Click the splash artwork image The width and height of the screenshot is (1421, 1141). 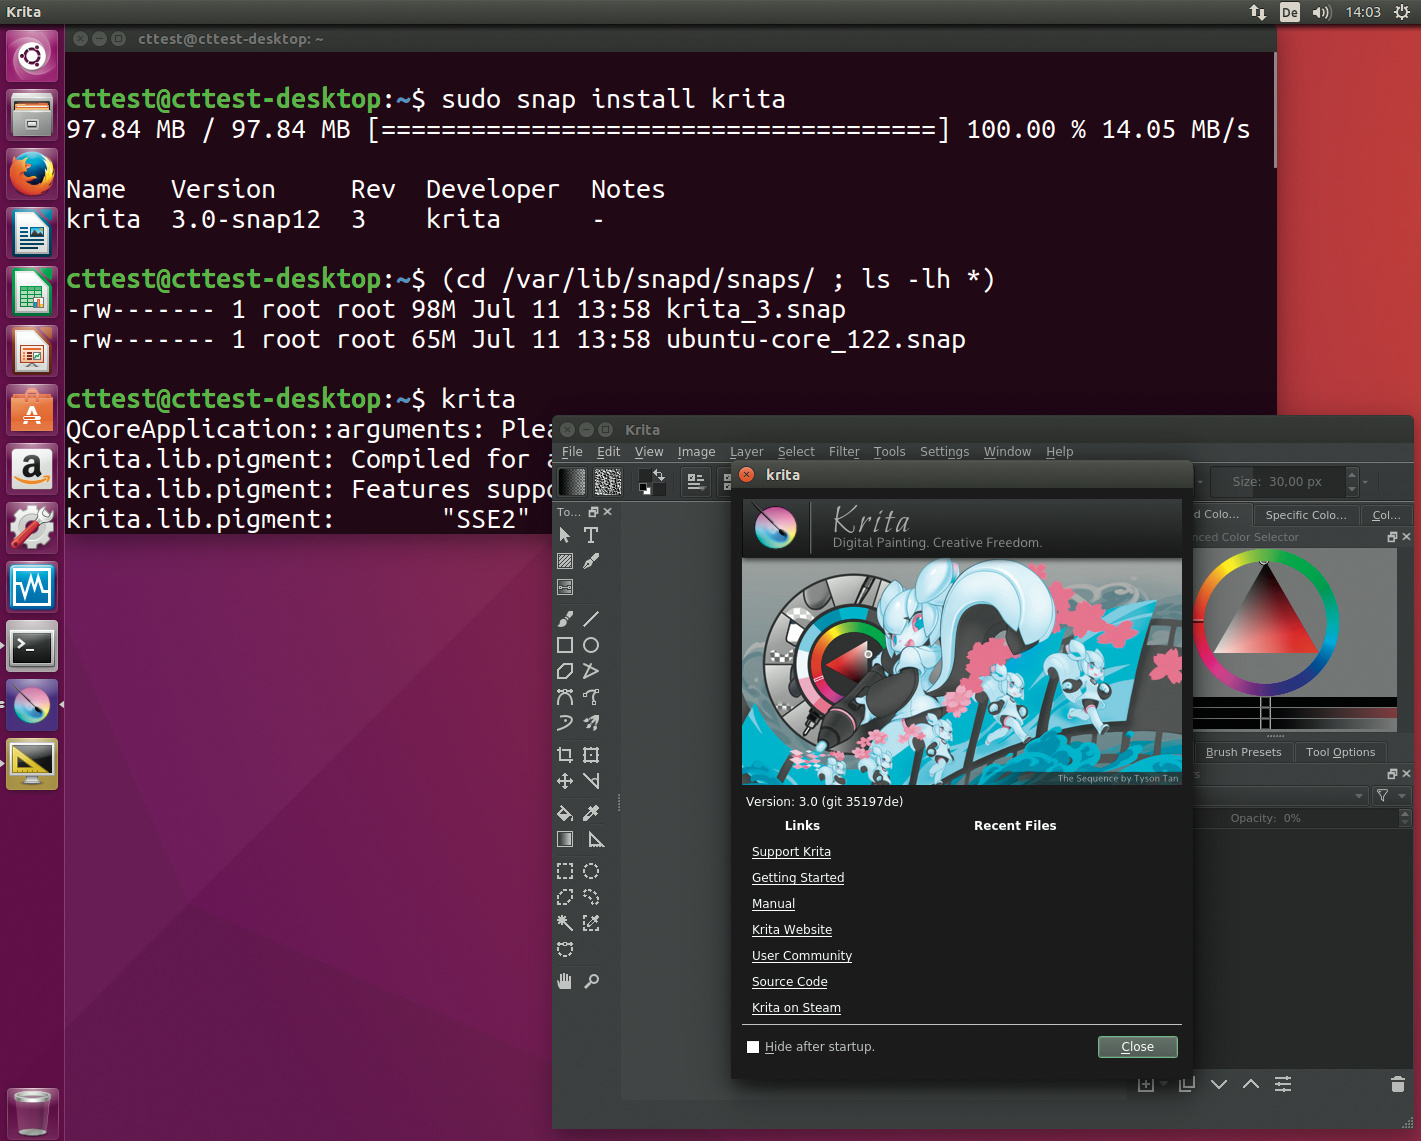961,671
